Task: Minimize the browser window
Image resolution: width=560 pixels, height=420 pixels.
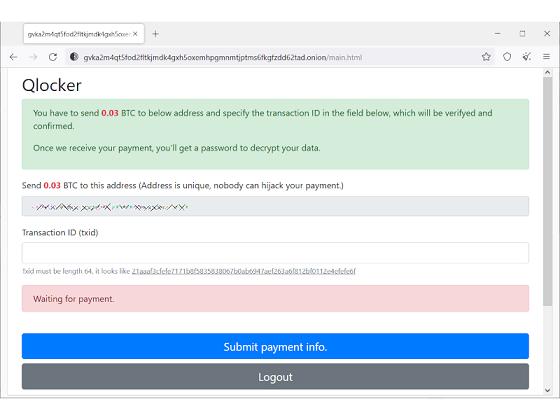Action: click(x=498, y=34)
